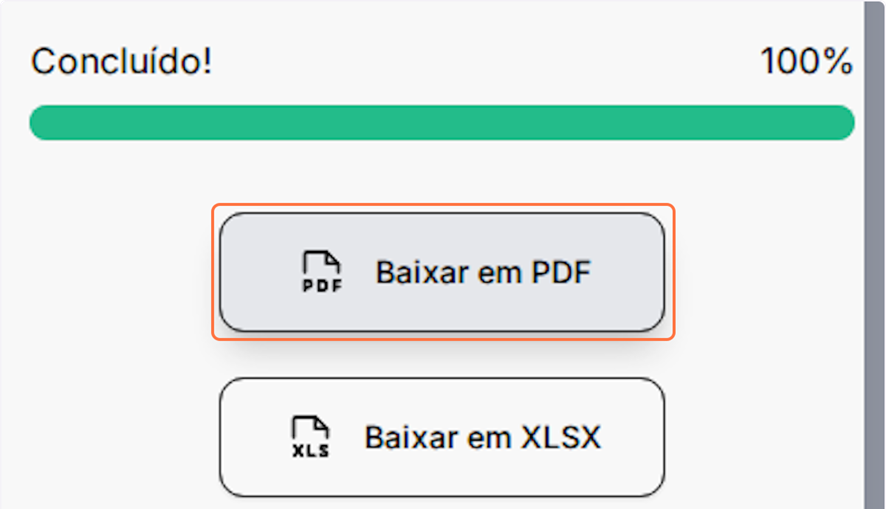Tap the document icon labeled PDF
The image size is (886, 509).
tap(322, 271)
